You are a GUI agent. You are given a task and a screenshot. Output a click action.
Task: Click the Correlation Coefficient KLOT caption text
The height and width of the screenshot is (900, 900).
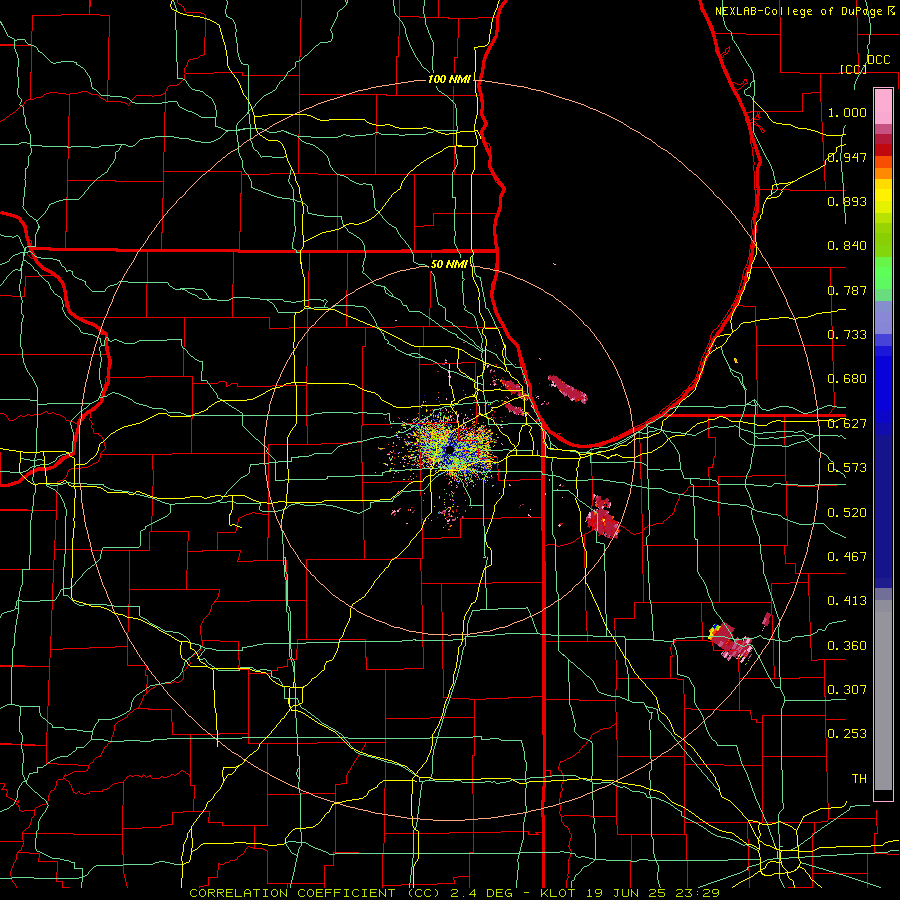tap(455, 893)
